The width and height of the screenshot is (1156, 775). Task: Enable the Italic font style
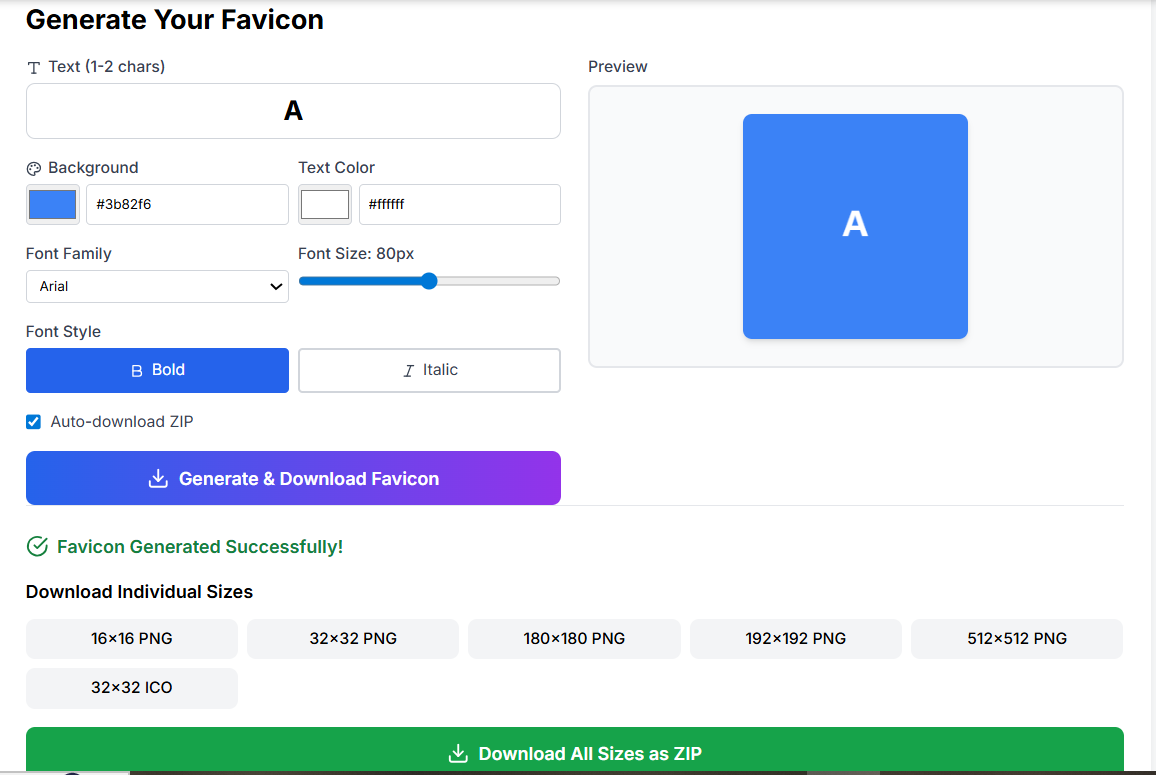(x=429, y=370)
